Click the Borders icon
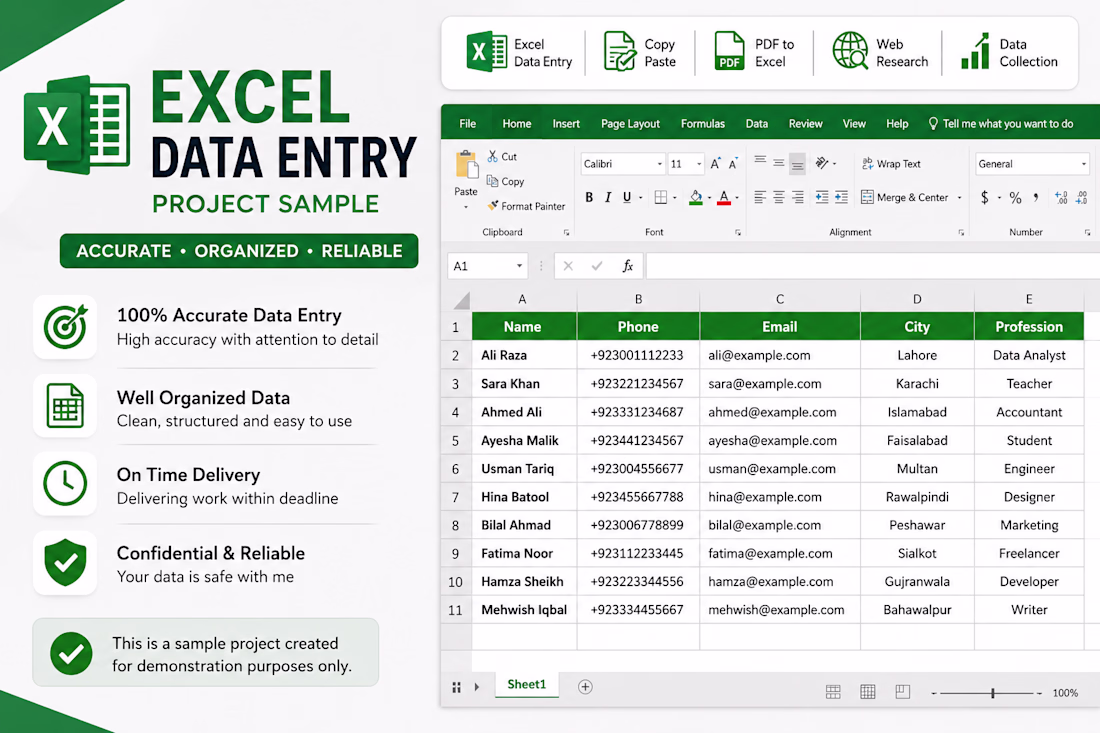This screenshot has height=733, width=1100. (661, 197)
